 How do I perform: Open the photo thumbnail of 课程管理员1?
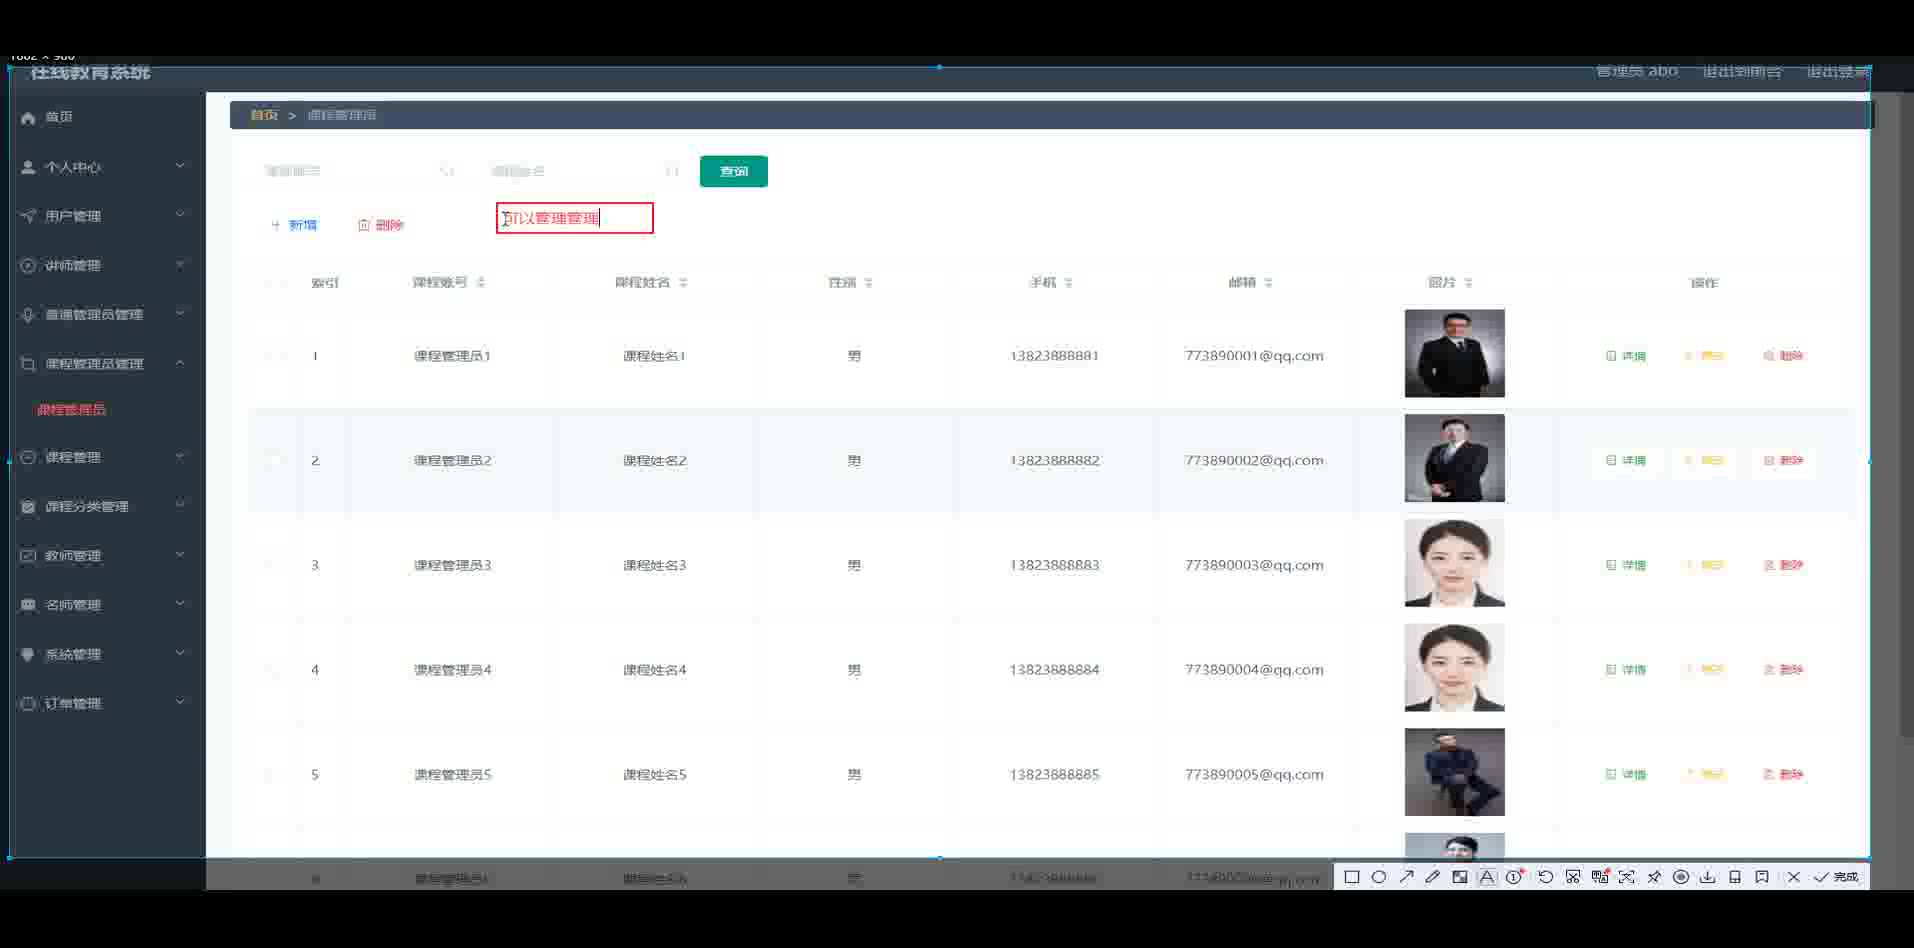pyautogui.click(x=1455, y=354)
